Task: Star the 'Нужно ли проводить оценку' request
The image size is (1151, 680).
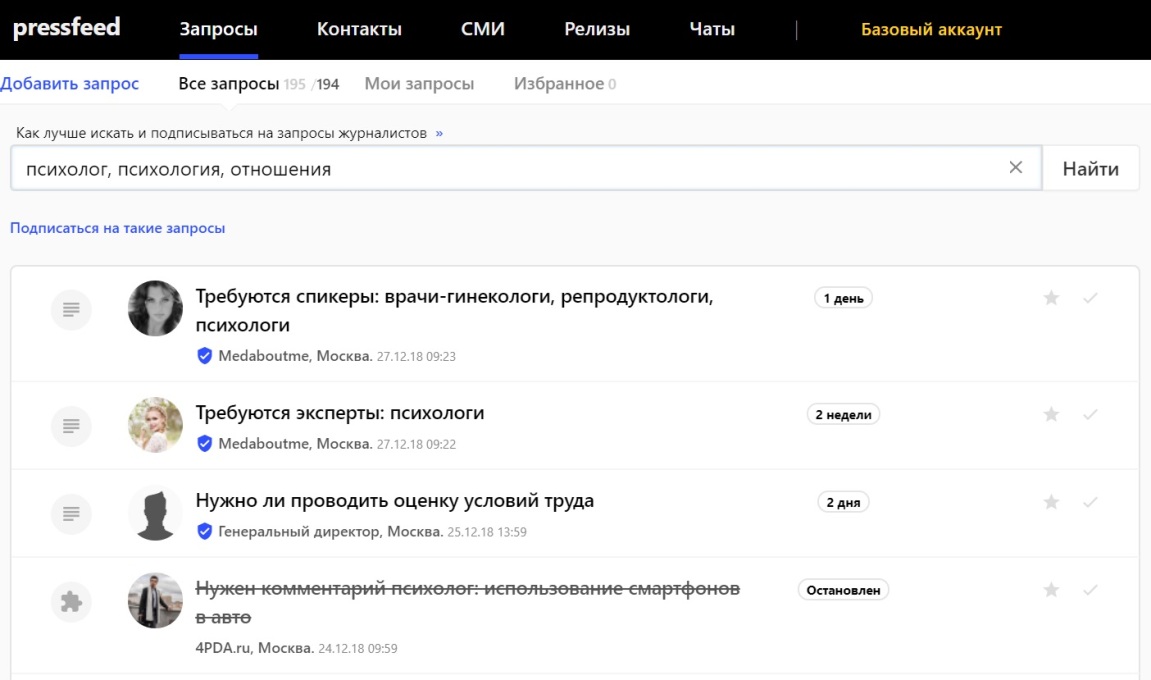Action: click(1051, 502)
